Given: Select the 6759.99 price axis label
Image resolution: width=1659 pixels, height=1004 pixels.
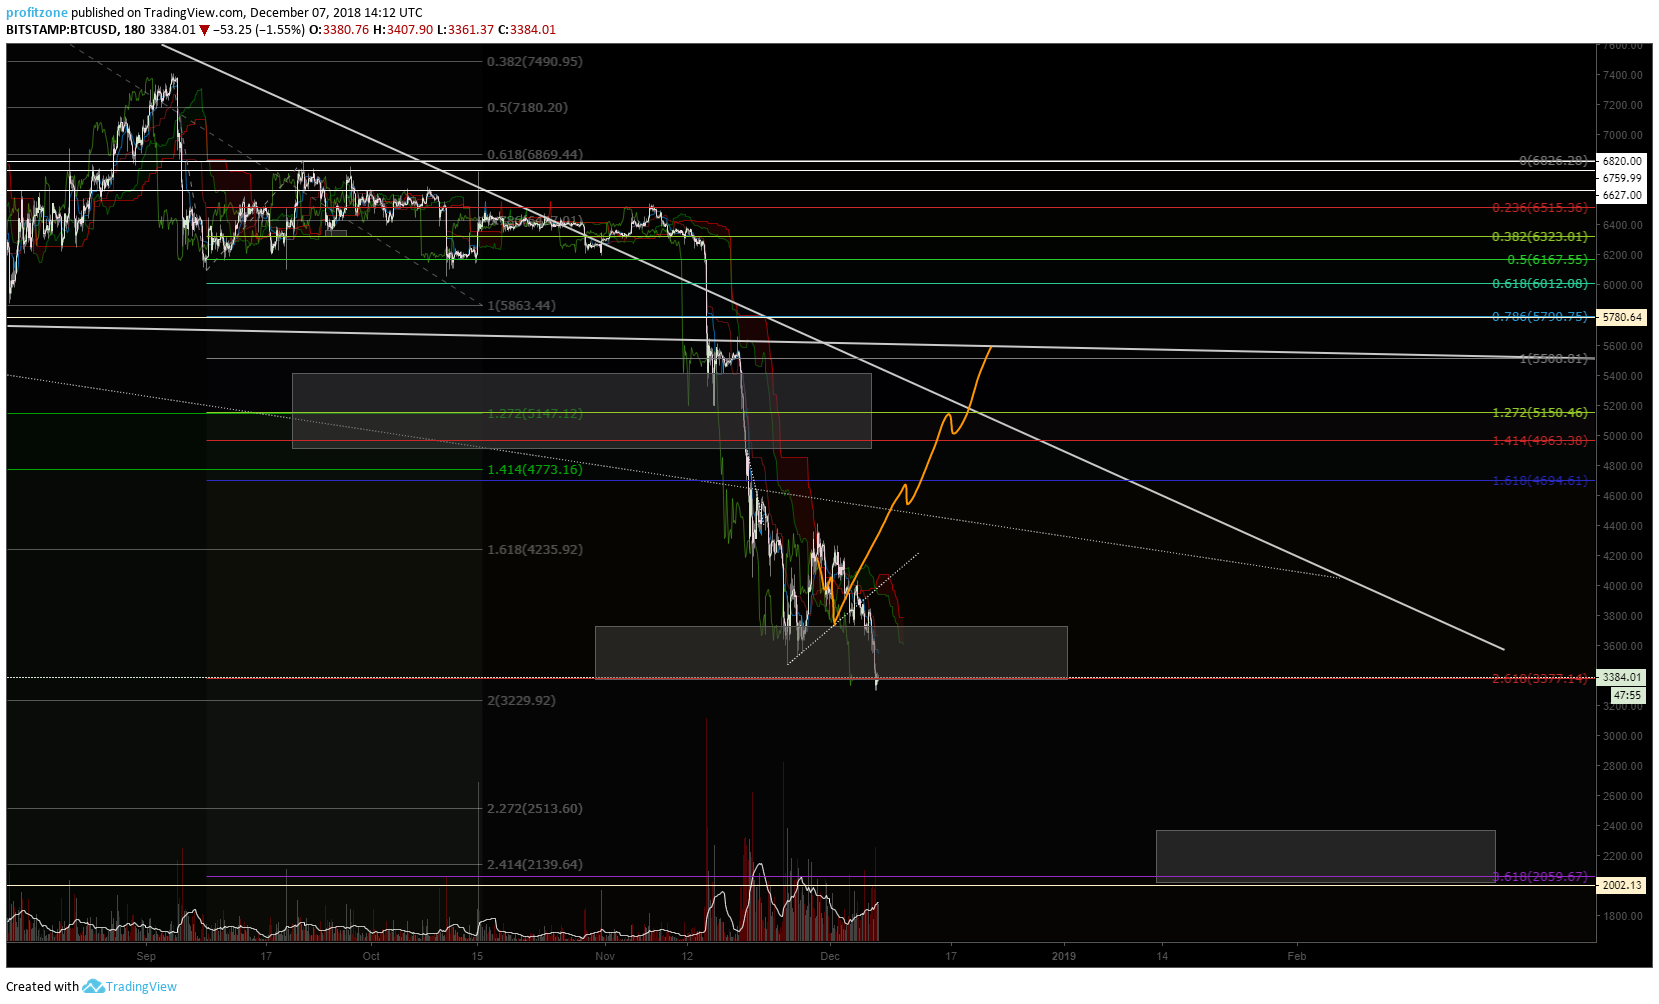Looking at the screenshot, I should tap(1621, 178).
